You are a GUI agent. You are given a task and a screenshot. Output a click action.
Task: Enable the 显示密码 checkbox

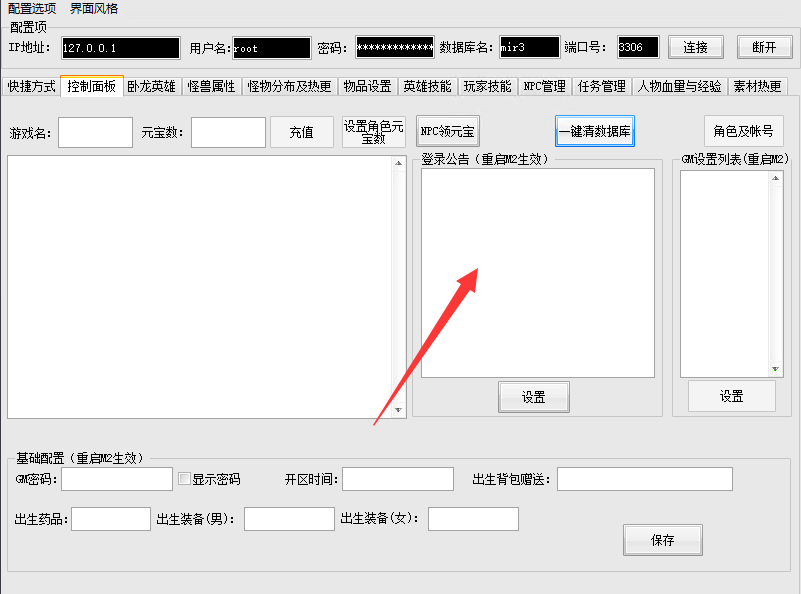pos(184,479)
